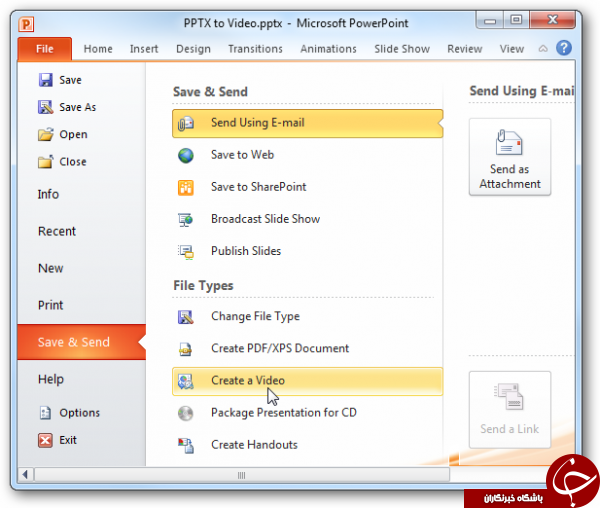The height and width of the screenshot is (508, 600).
Task: Go to the Transitions tab
Action: coord(255,49)
